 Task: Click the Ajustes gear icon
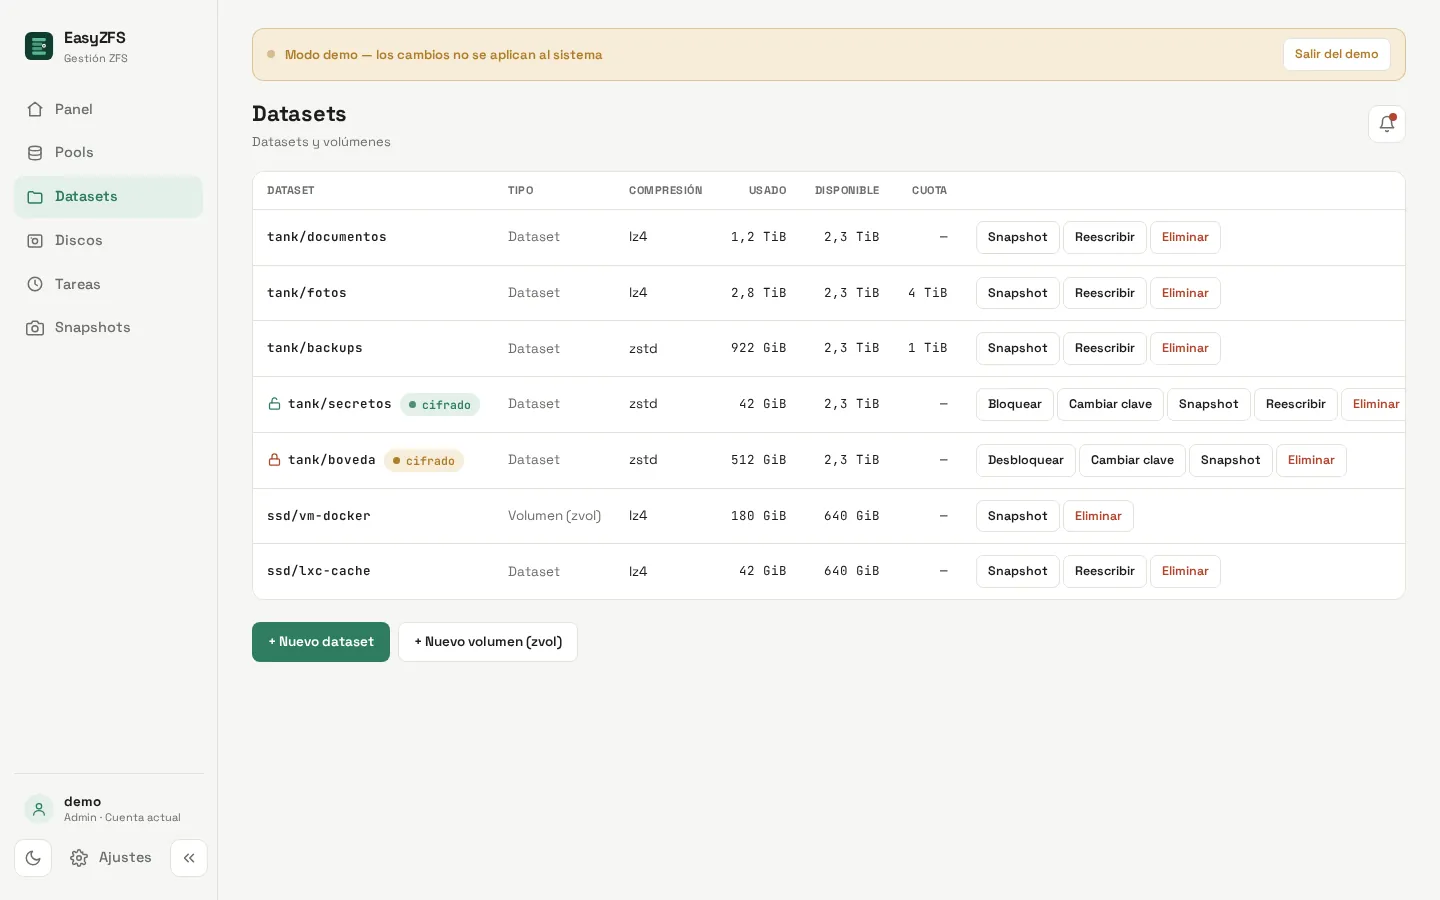(x=79, y=858)
